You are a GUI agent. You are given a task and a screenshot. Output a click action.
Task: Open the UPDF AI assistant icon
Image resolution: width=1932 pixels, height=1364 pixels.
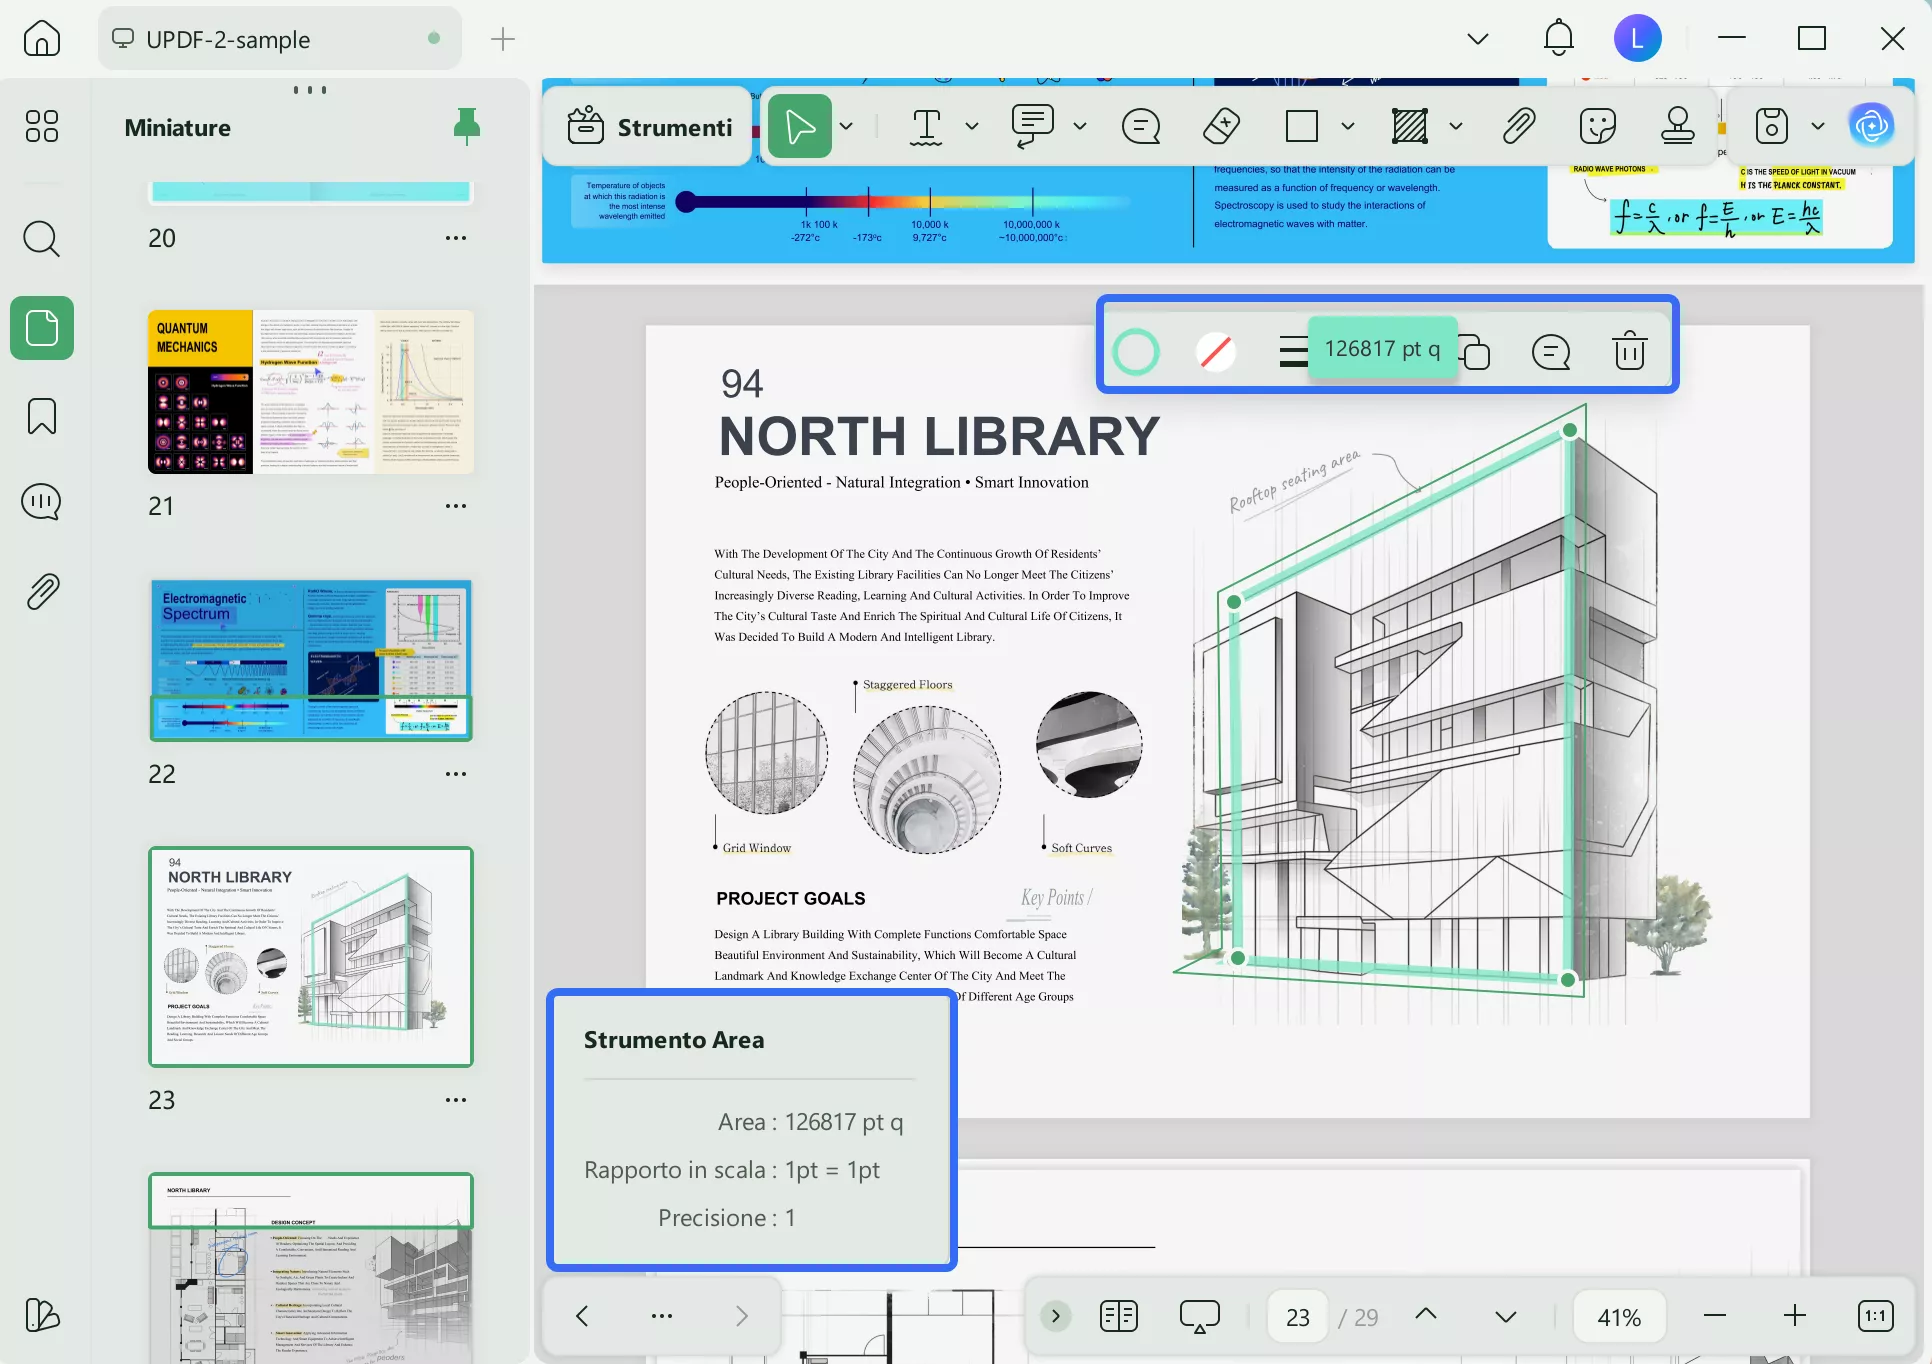click(1871, 126)
